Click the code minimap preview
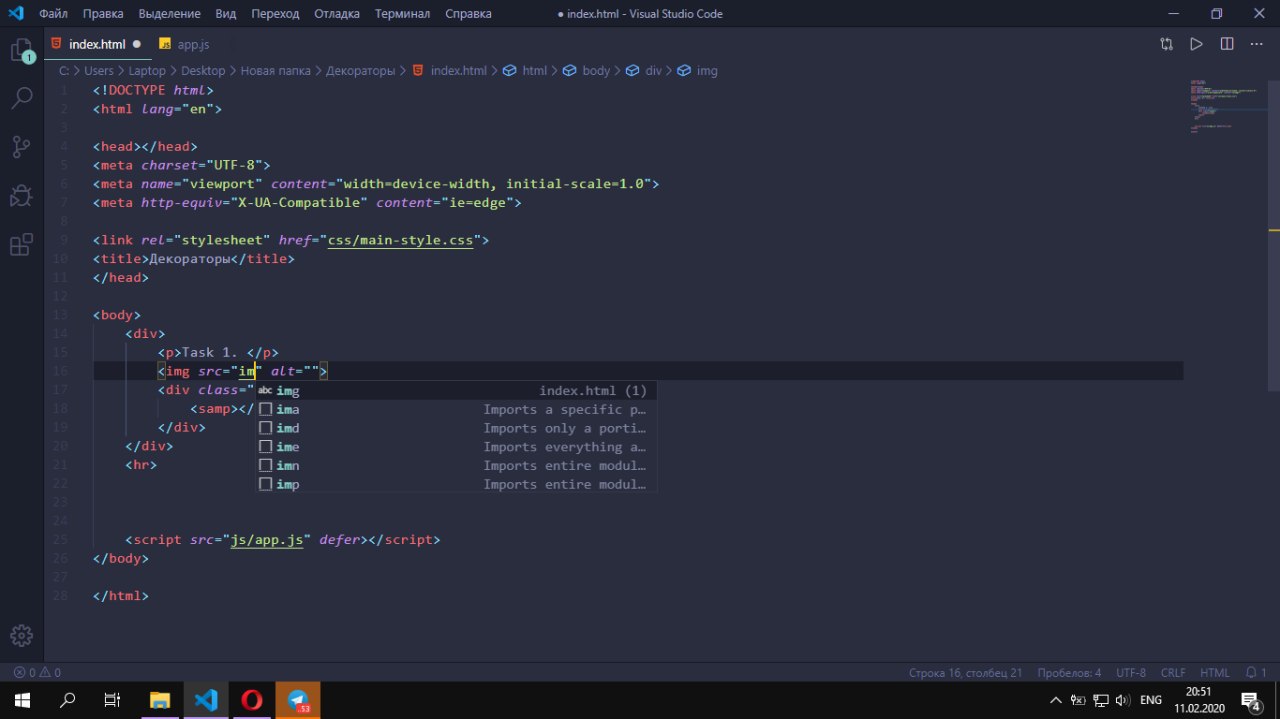 click(x=1222, y=106)
